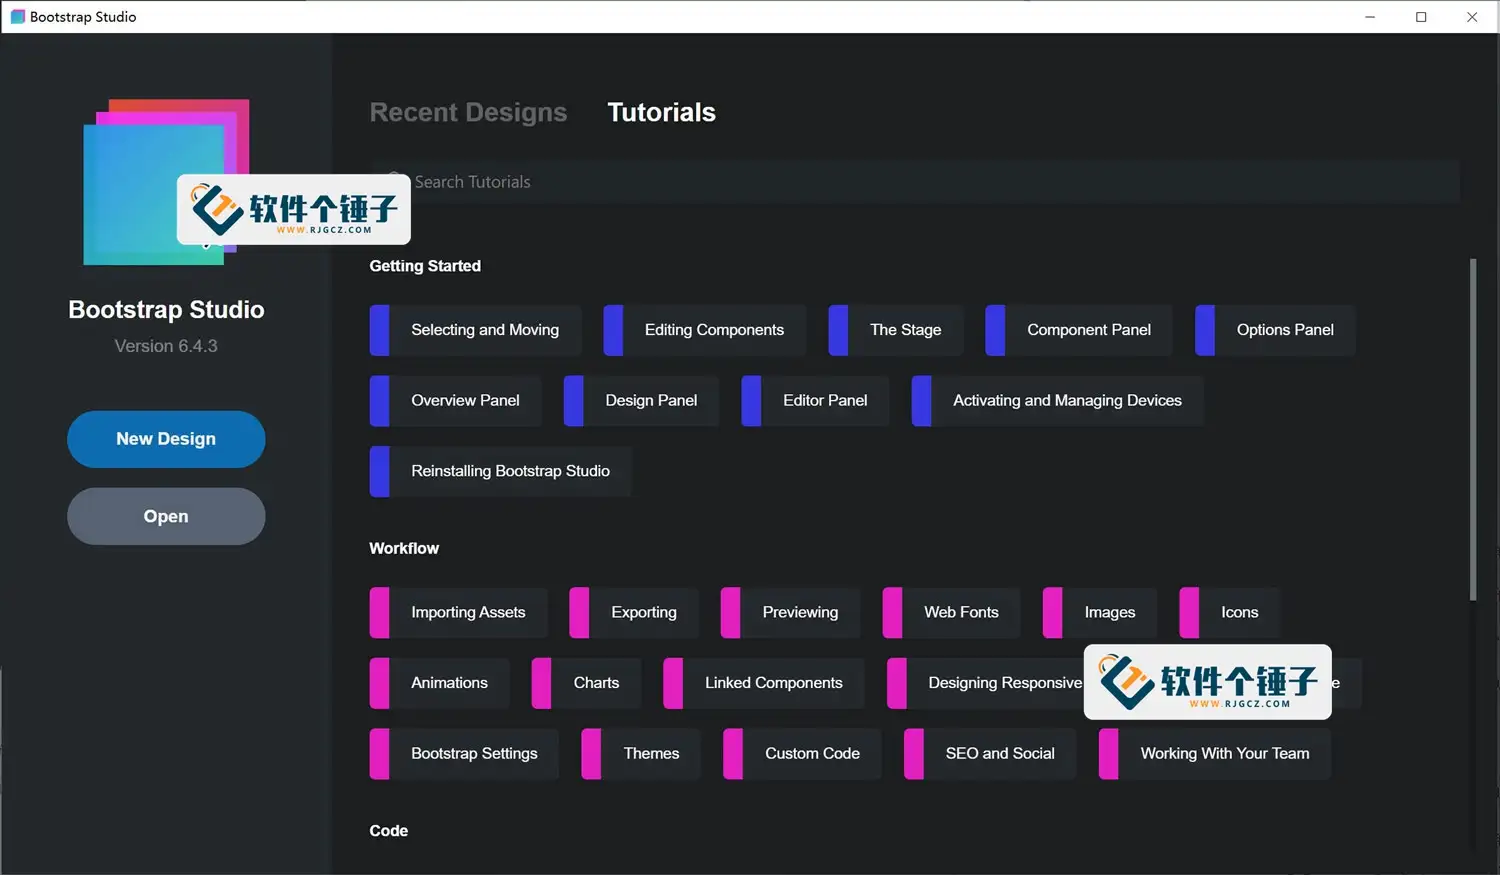This screenshot has height=875, width=1500.
Task: Minimize the Bootstrap Studio window
Action: pos(1370,17)
